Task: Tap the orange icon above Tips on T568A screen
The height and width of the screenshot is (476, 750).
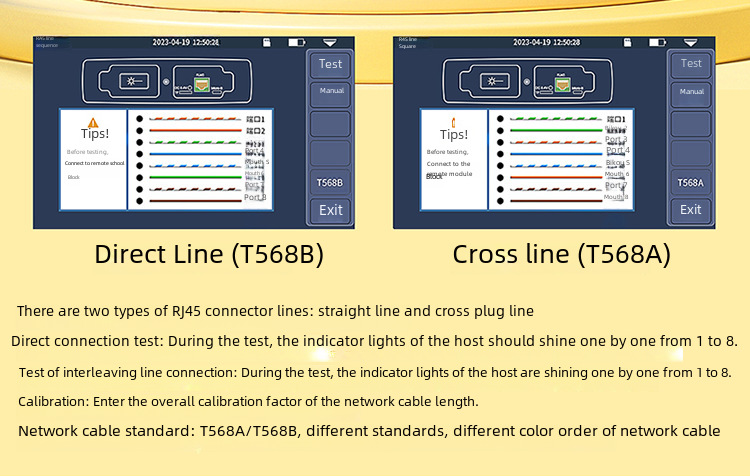Action: click(x=453, y=123)
